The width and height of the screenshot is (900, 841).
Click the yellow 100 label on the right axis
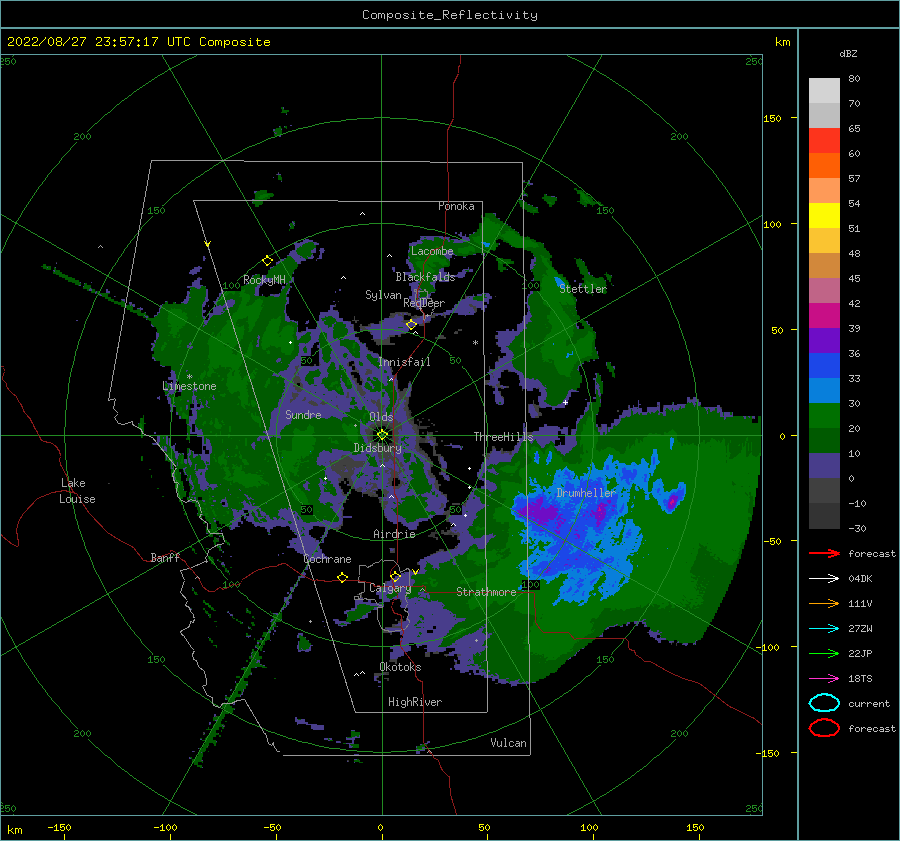(x=772, y=224)
